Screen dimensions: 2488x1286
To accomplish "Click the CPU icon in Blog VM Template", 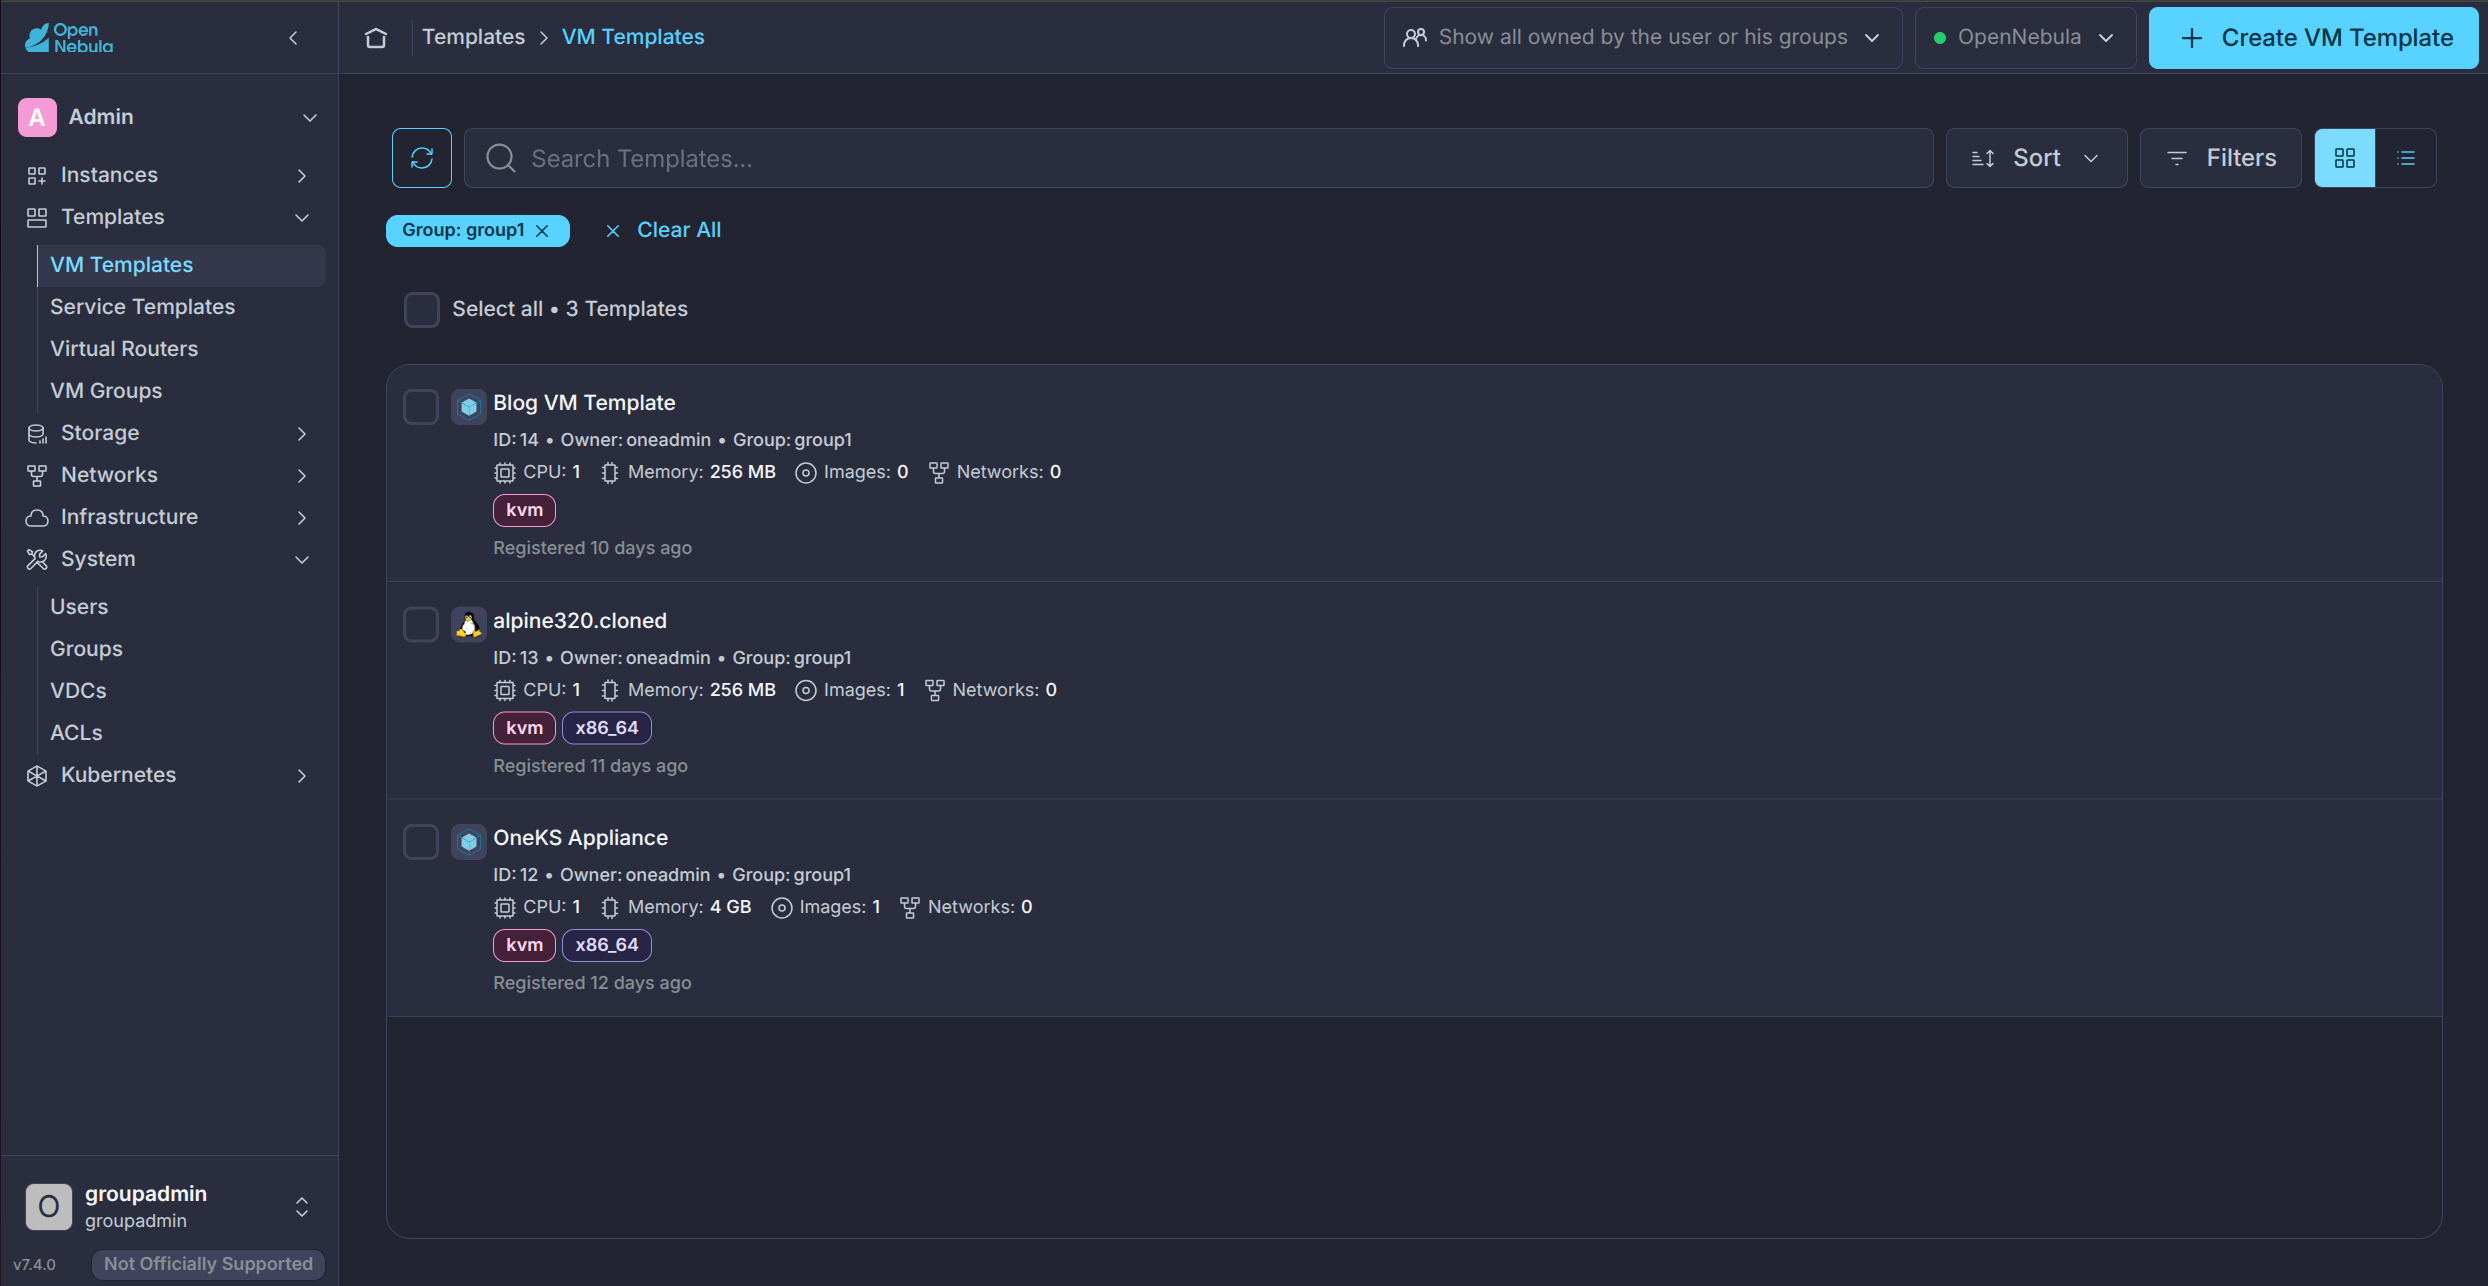I will click(505, 472).
